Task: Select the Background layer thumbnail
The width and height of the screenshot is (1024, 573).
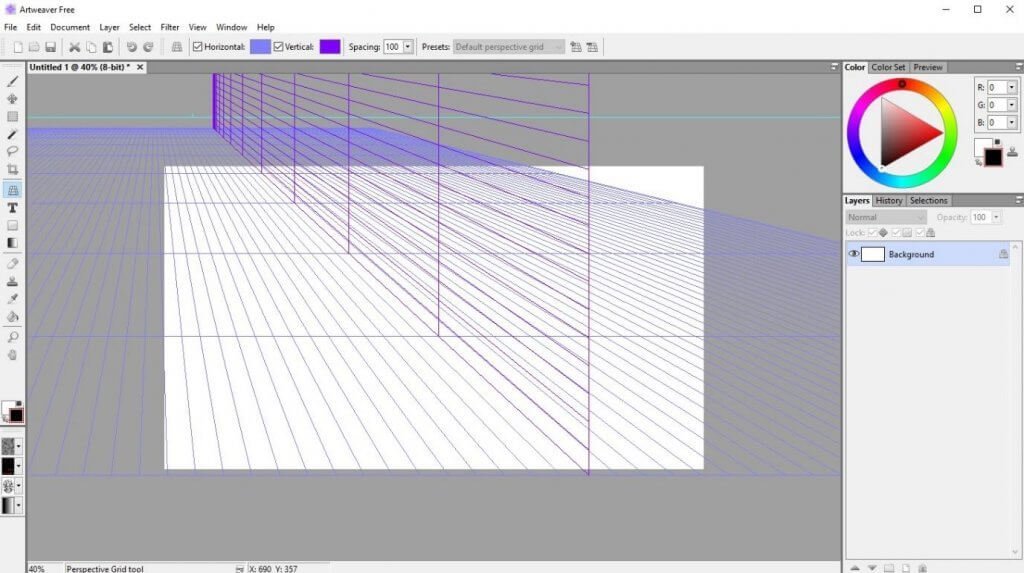Action: (872, 254)
